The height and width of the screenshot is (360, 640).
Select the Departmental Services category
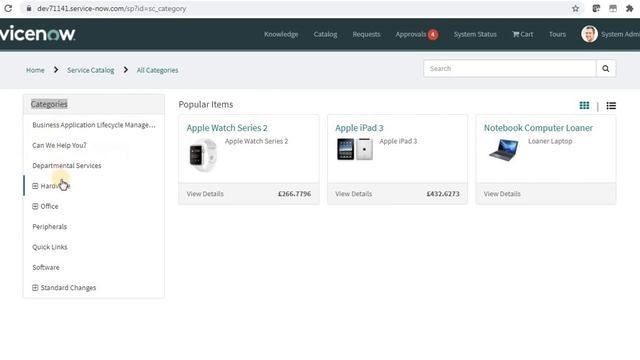(x=67, y=166)
